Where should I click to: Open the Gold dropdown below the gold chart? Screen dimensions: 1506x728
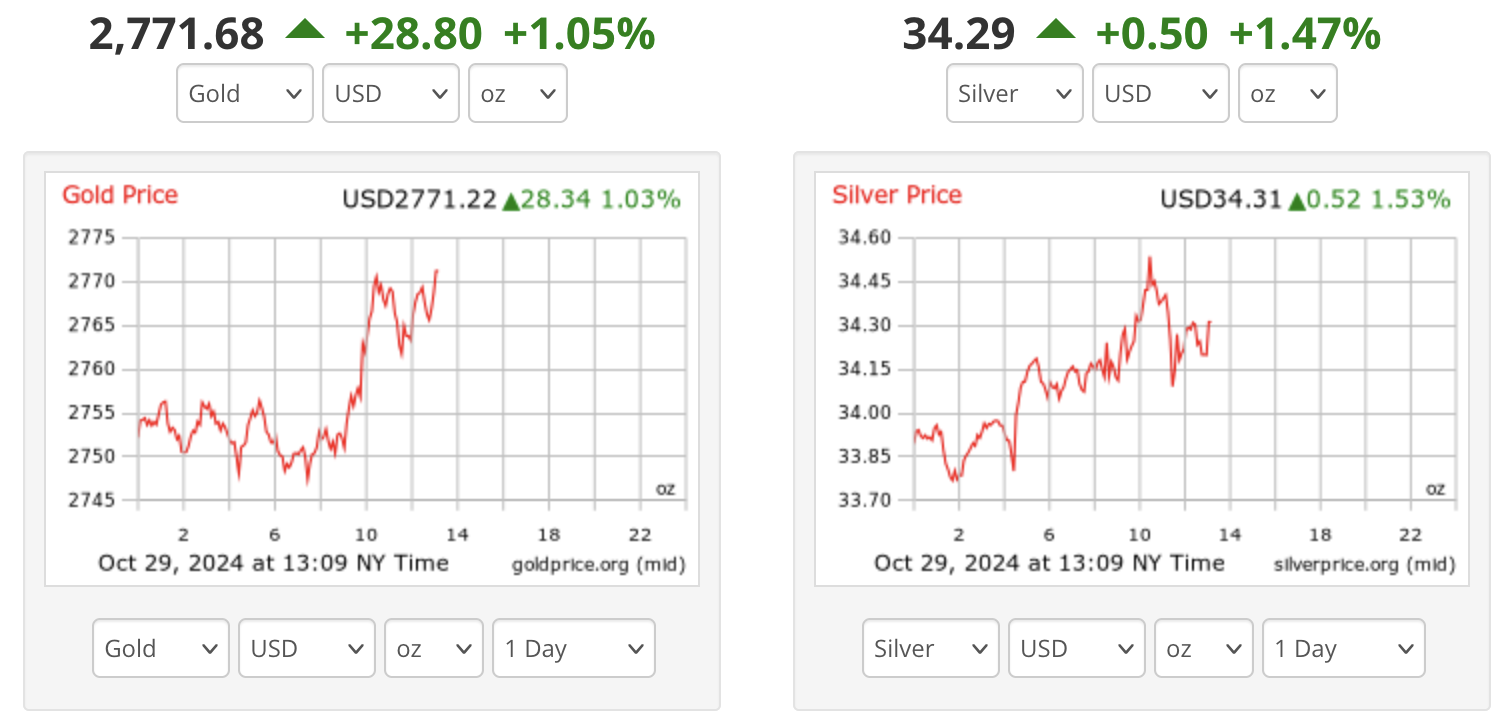coord(161,649)
